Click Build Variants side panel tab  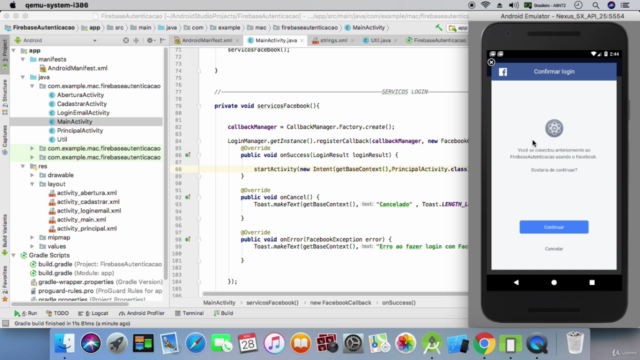pos(4,235)
